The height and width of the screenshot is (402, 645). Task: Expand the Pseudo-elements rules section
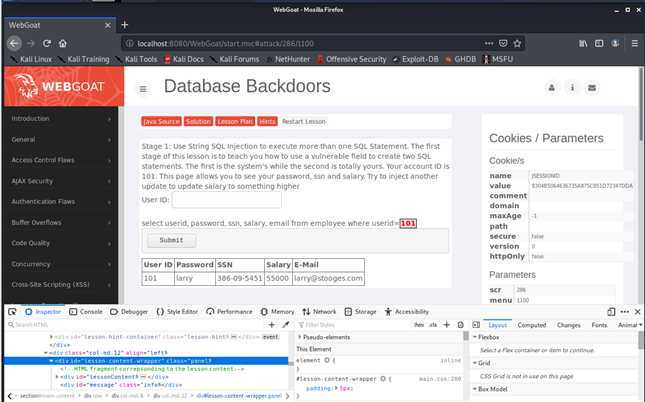pyautogui.click(x=299, y=337)
